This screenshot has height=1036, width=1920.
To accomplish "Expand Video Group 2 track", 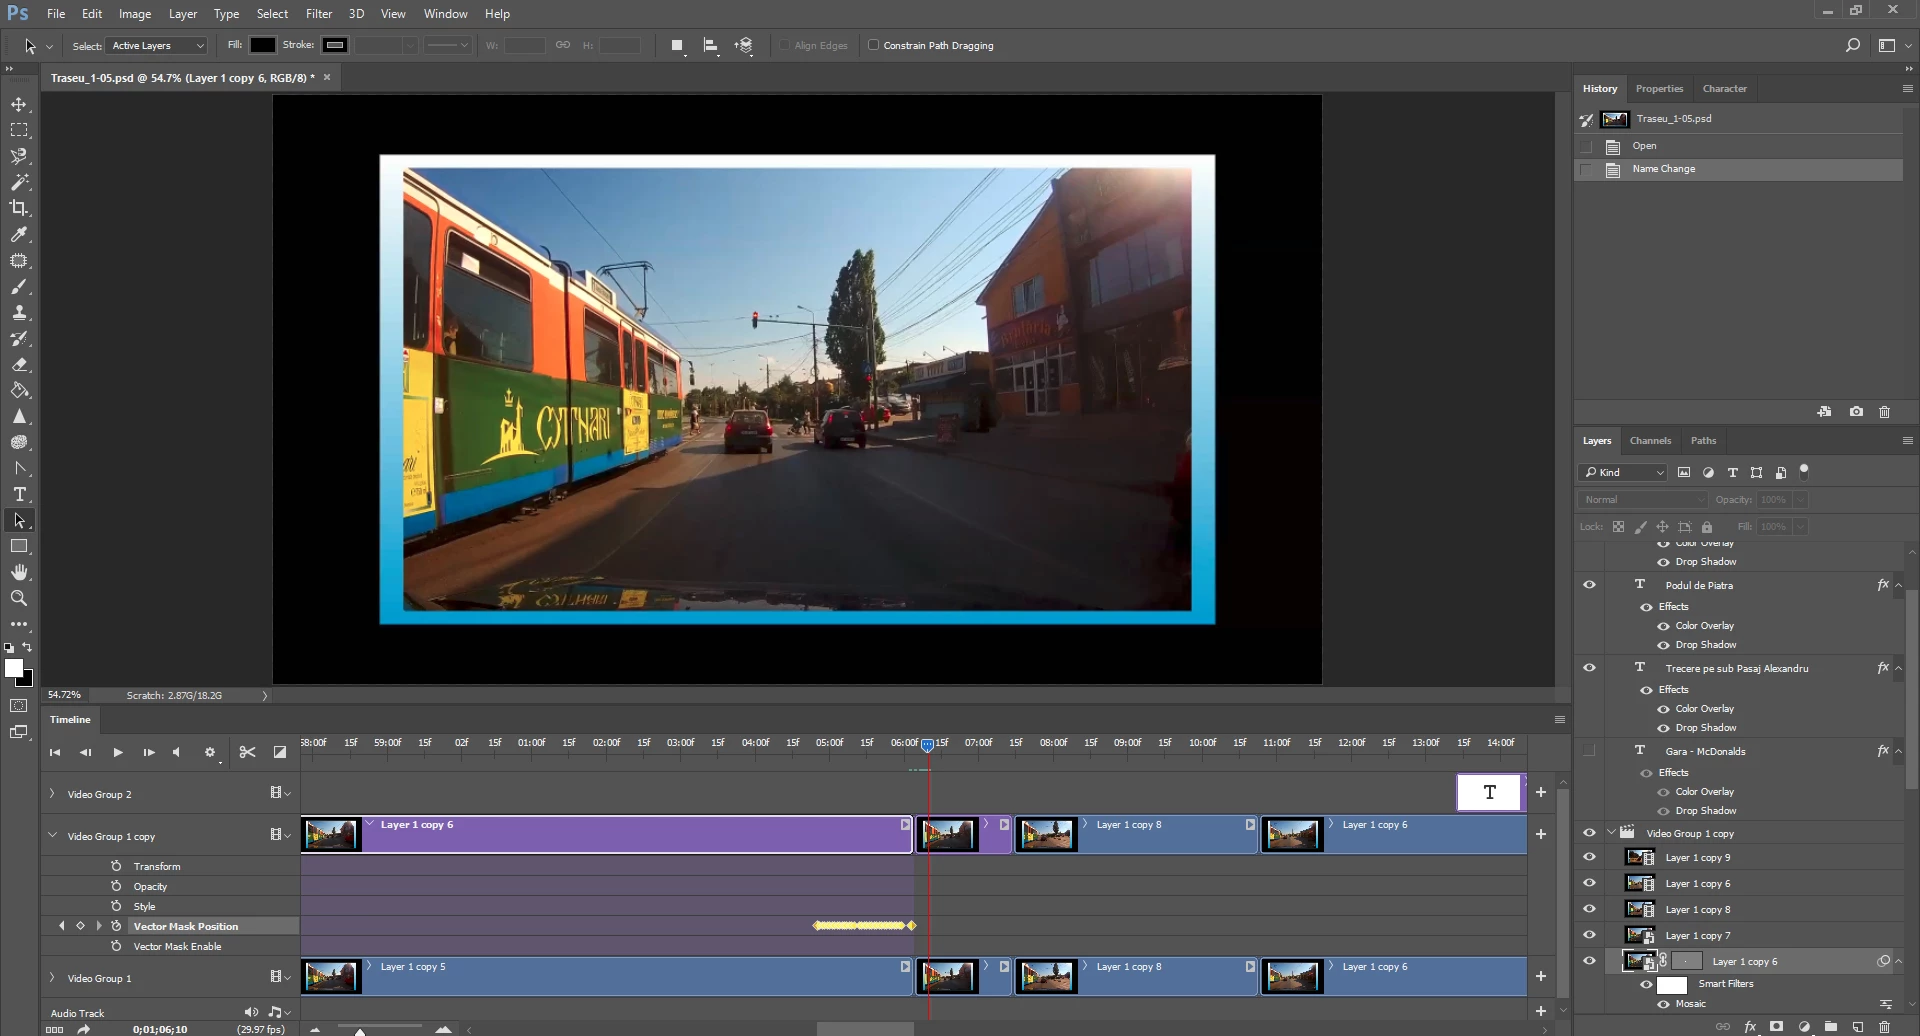I will (x=52, y=794).
